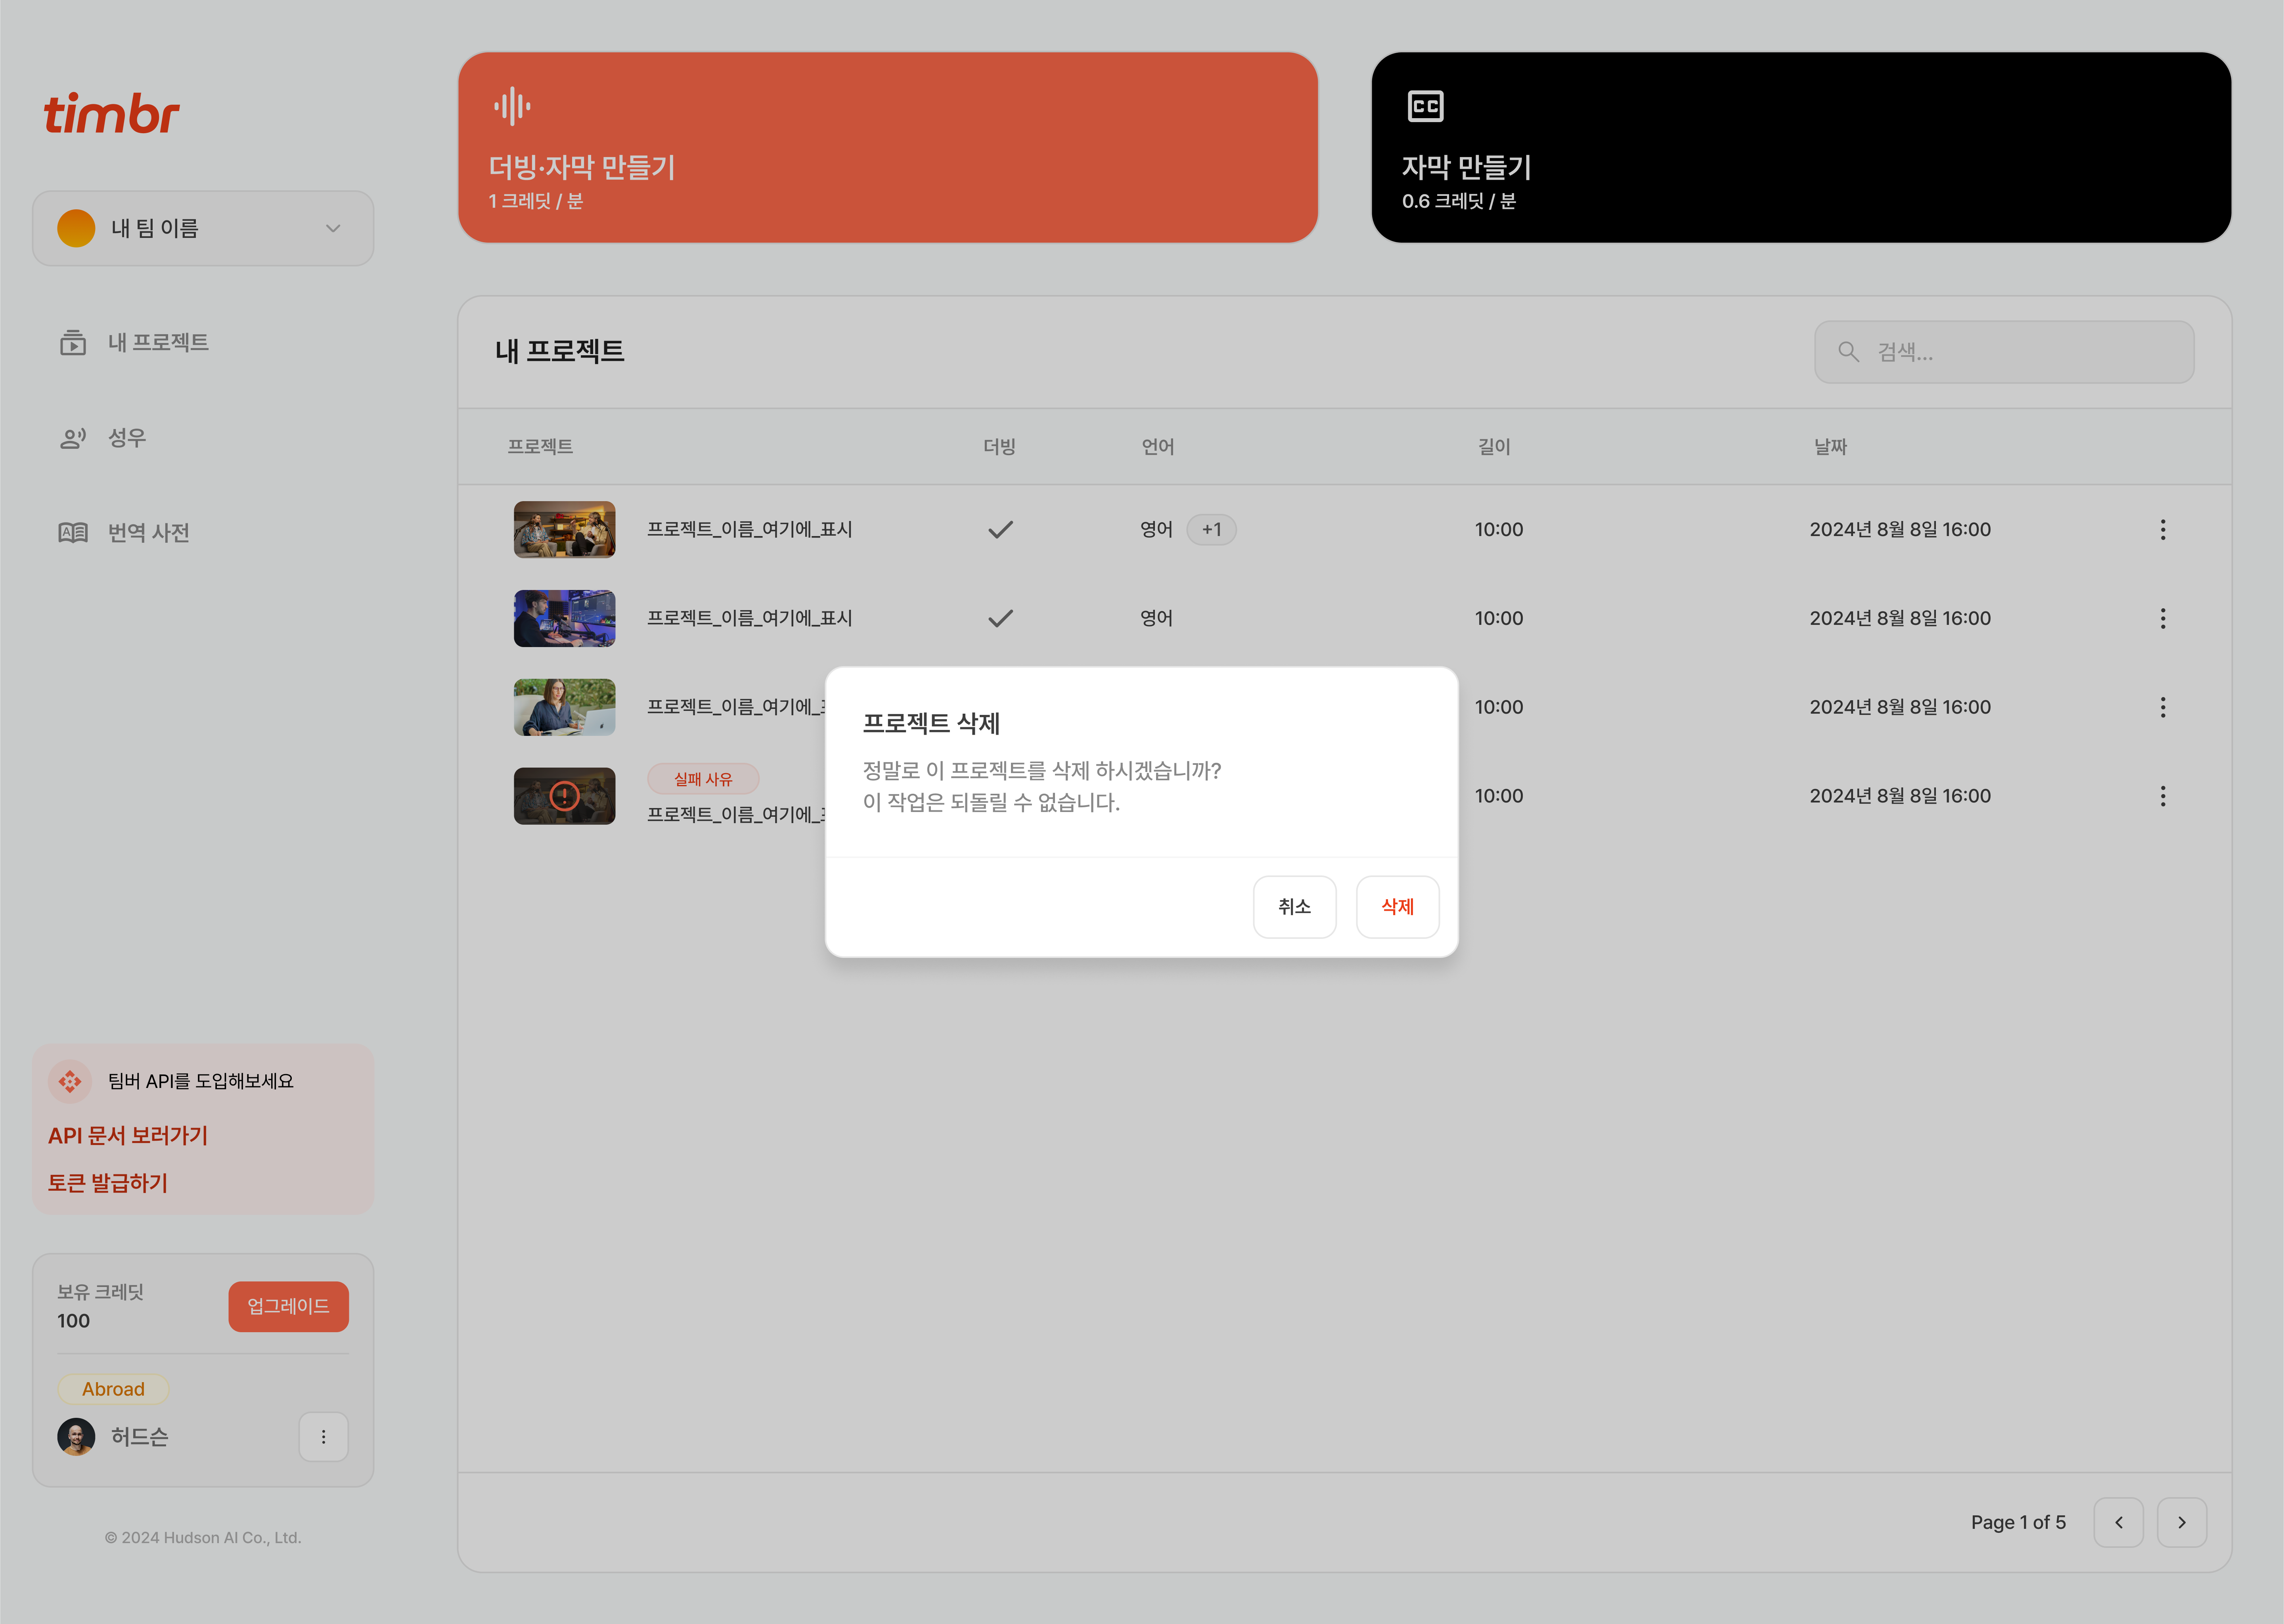Click the waveform icon on the dubbing card

tap(512, 106)
